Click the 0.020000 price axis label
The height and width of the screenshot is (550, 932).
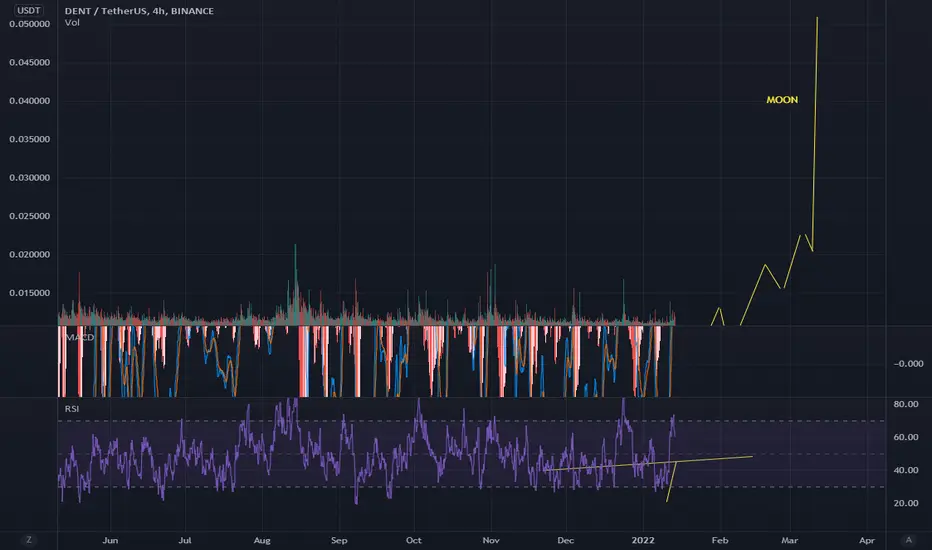[29, 254]
